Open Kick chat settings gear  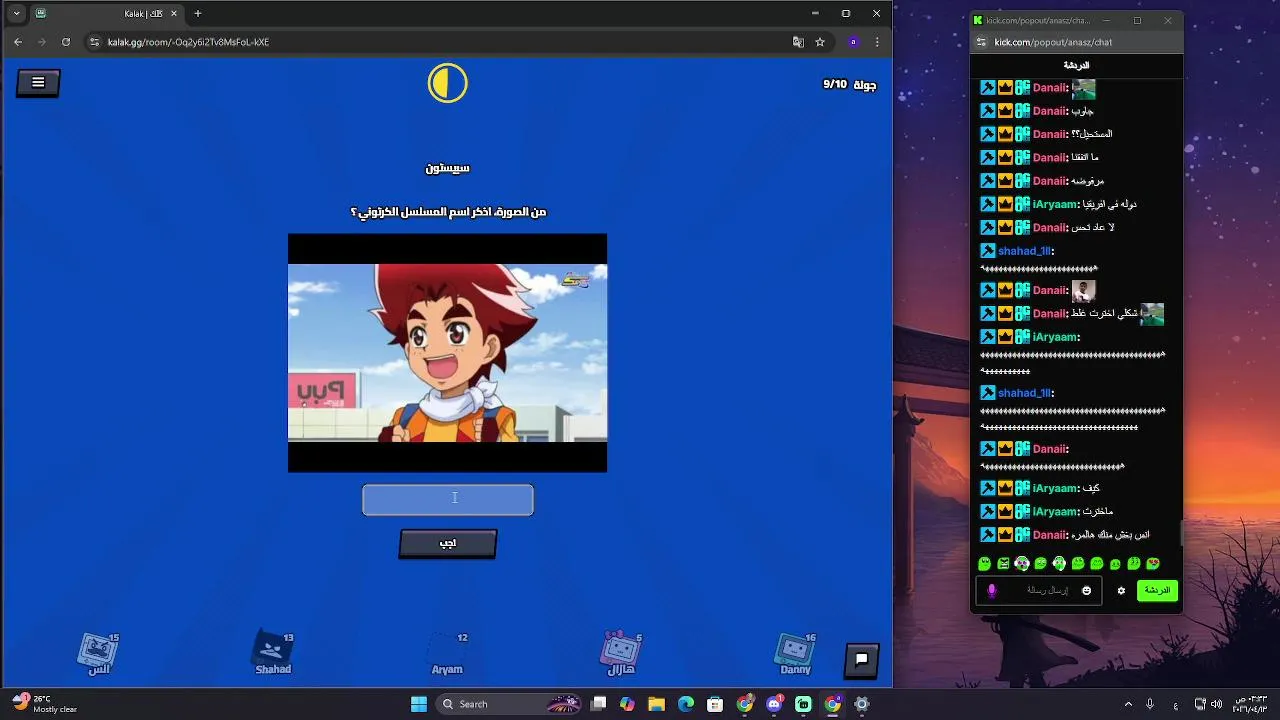tap(1121, 590)
